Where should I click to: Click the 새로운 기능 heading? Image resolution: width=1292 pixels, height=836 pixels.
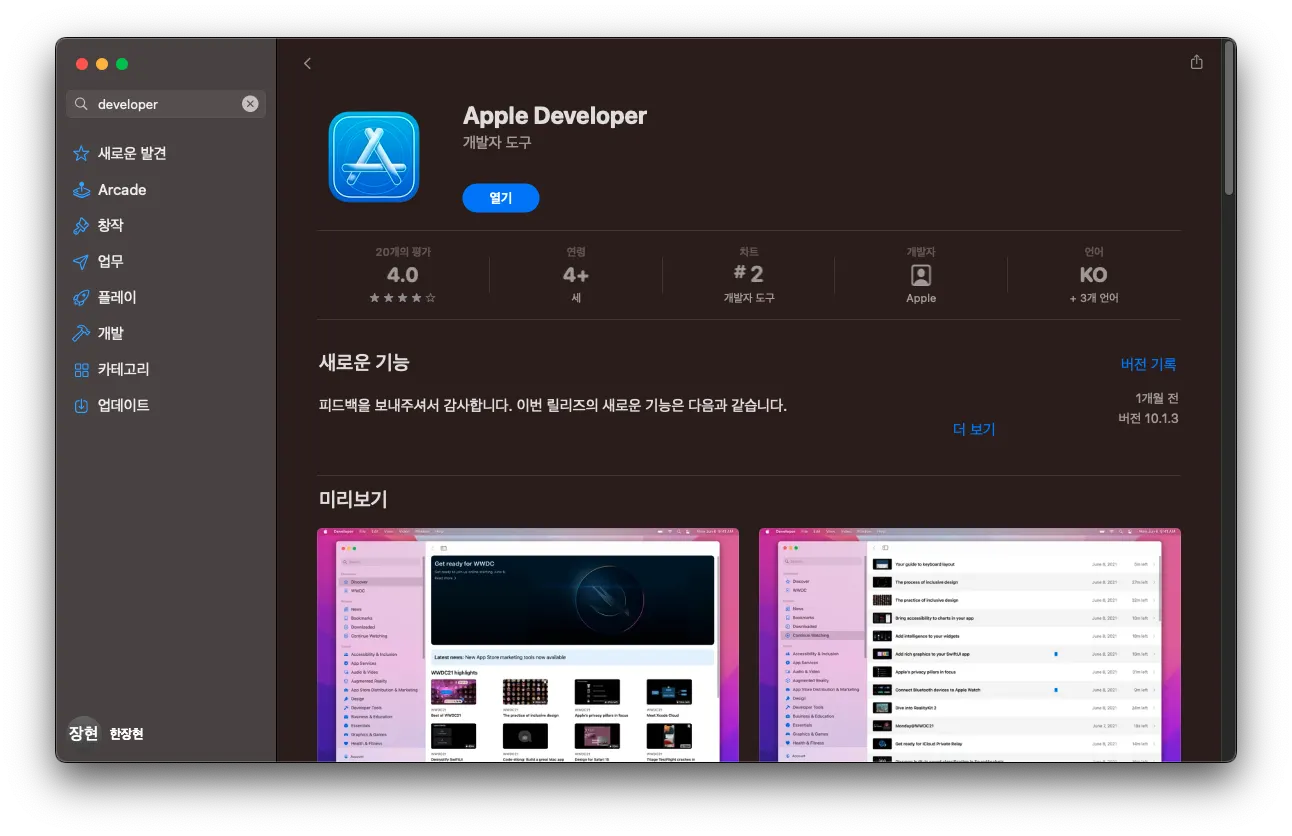coord(364,363)
